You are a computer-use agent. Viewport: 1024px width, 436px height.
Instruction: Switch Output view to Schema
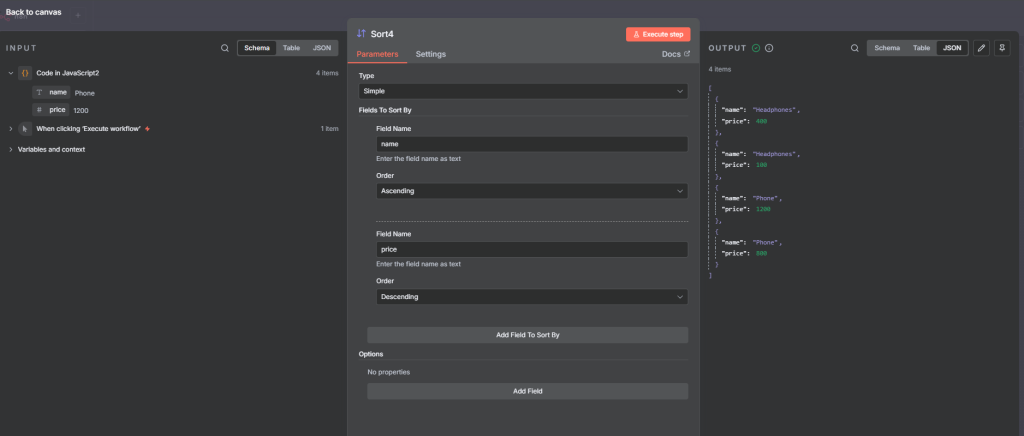pyautogui.click(x=886, y=48)
